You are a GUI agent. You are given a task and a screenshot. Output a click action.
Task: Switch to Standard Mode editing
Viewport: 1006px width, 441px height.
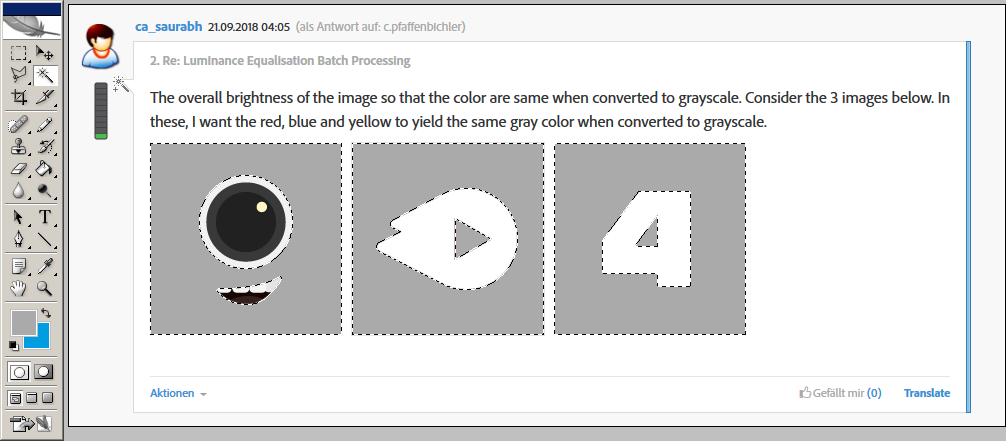(x=19, y=372)
